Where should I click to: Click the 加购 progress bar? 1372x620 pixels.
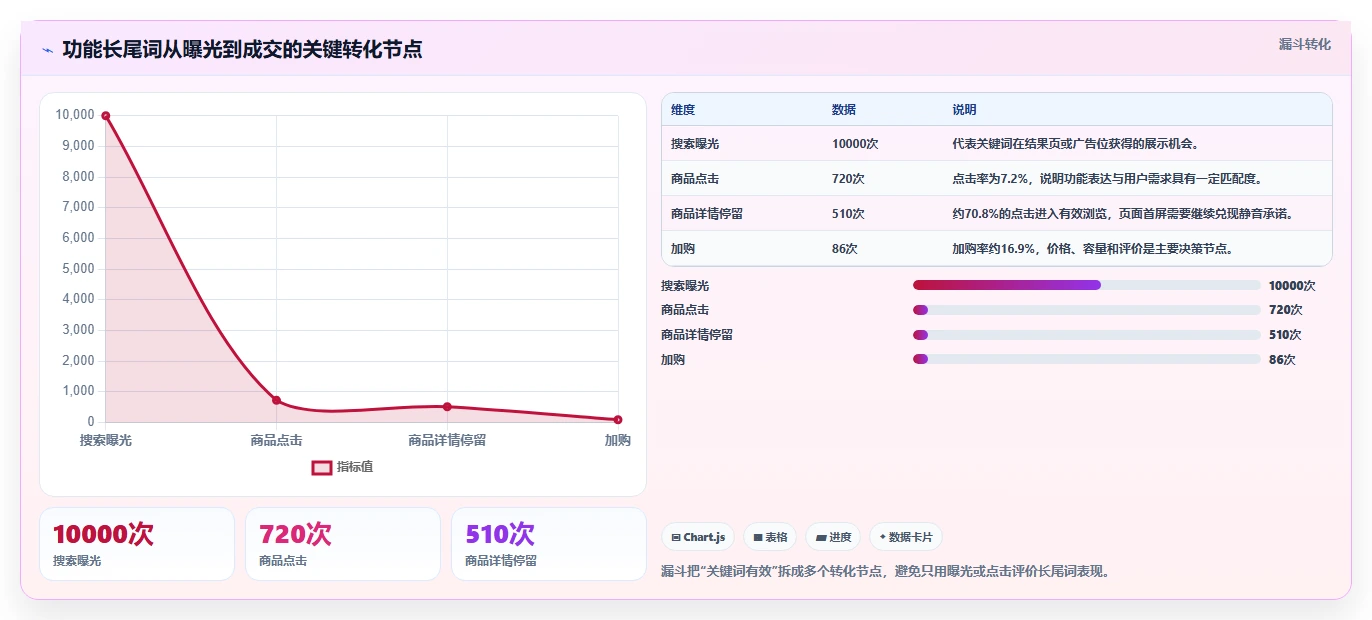click(x=1086, y=359)
